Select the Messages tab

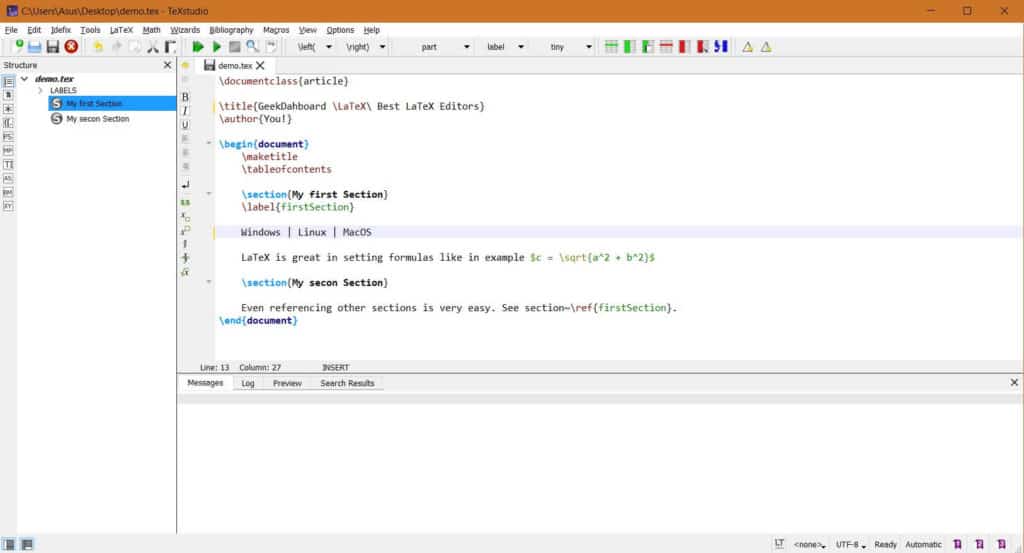pyautogui.click(x=205, y=383)
